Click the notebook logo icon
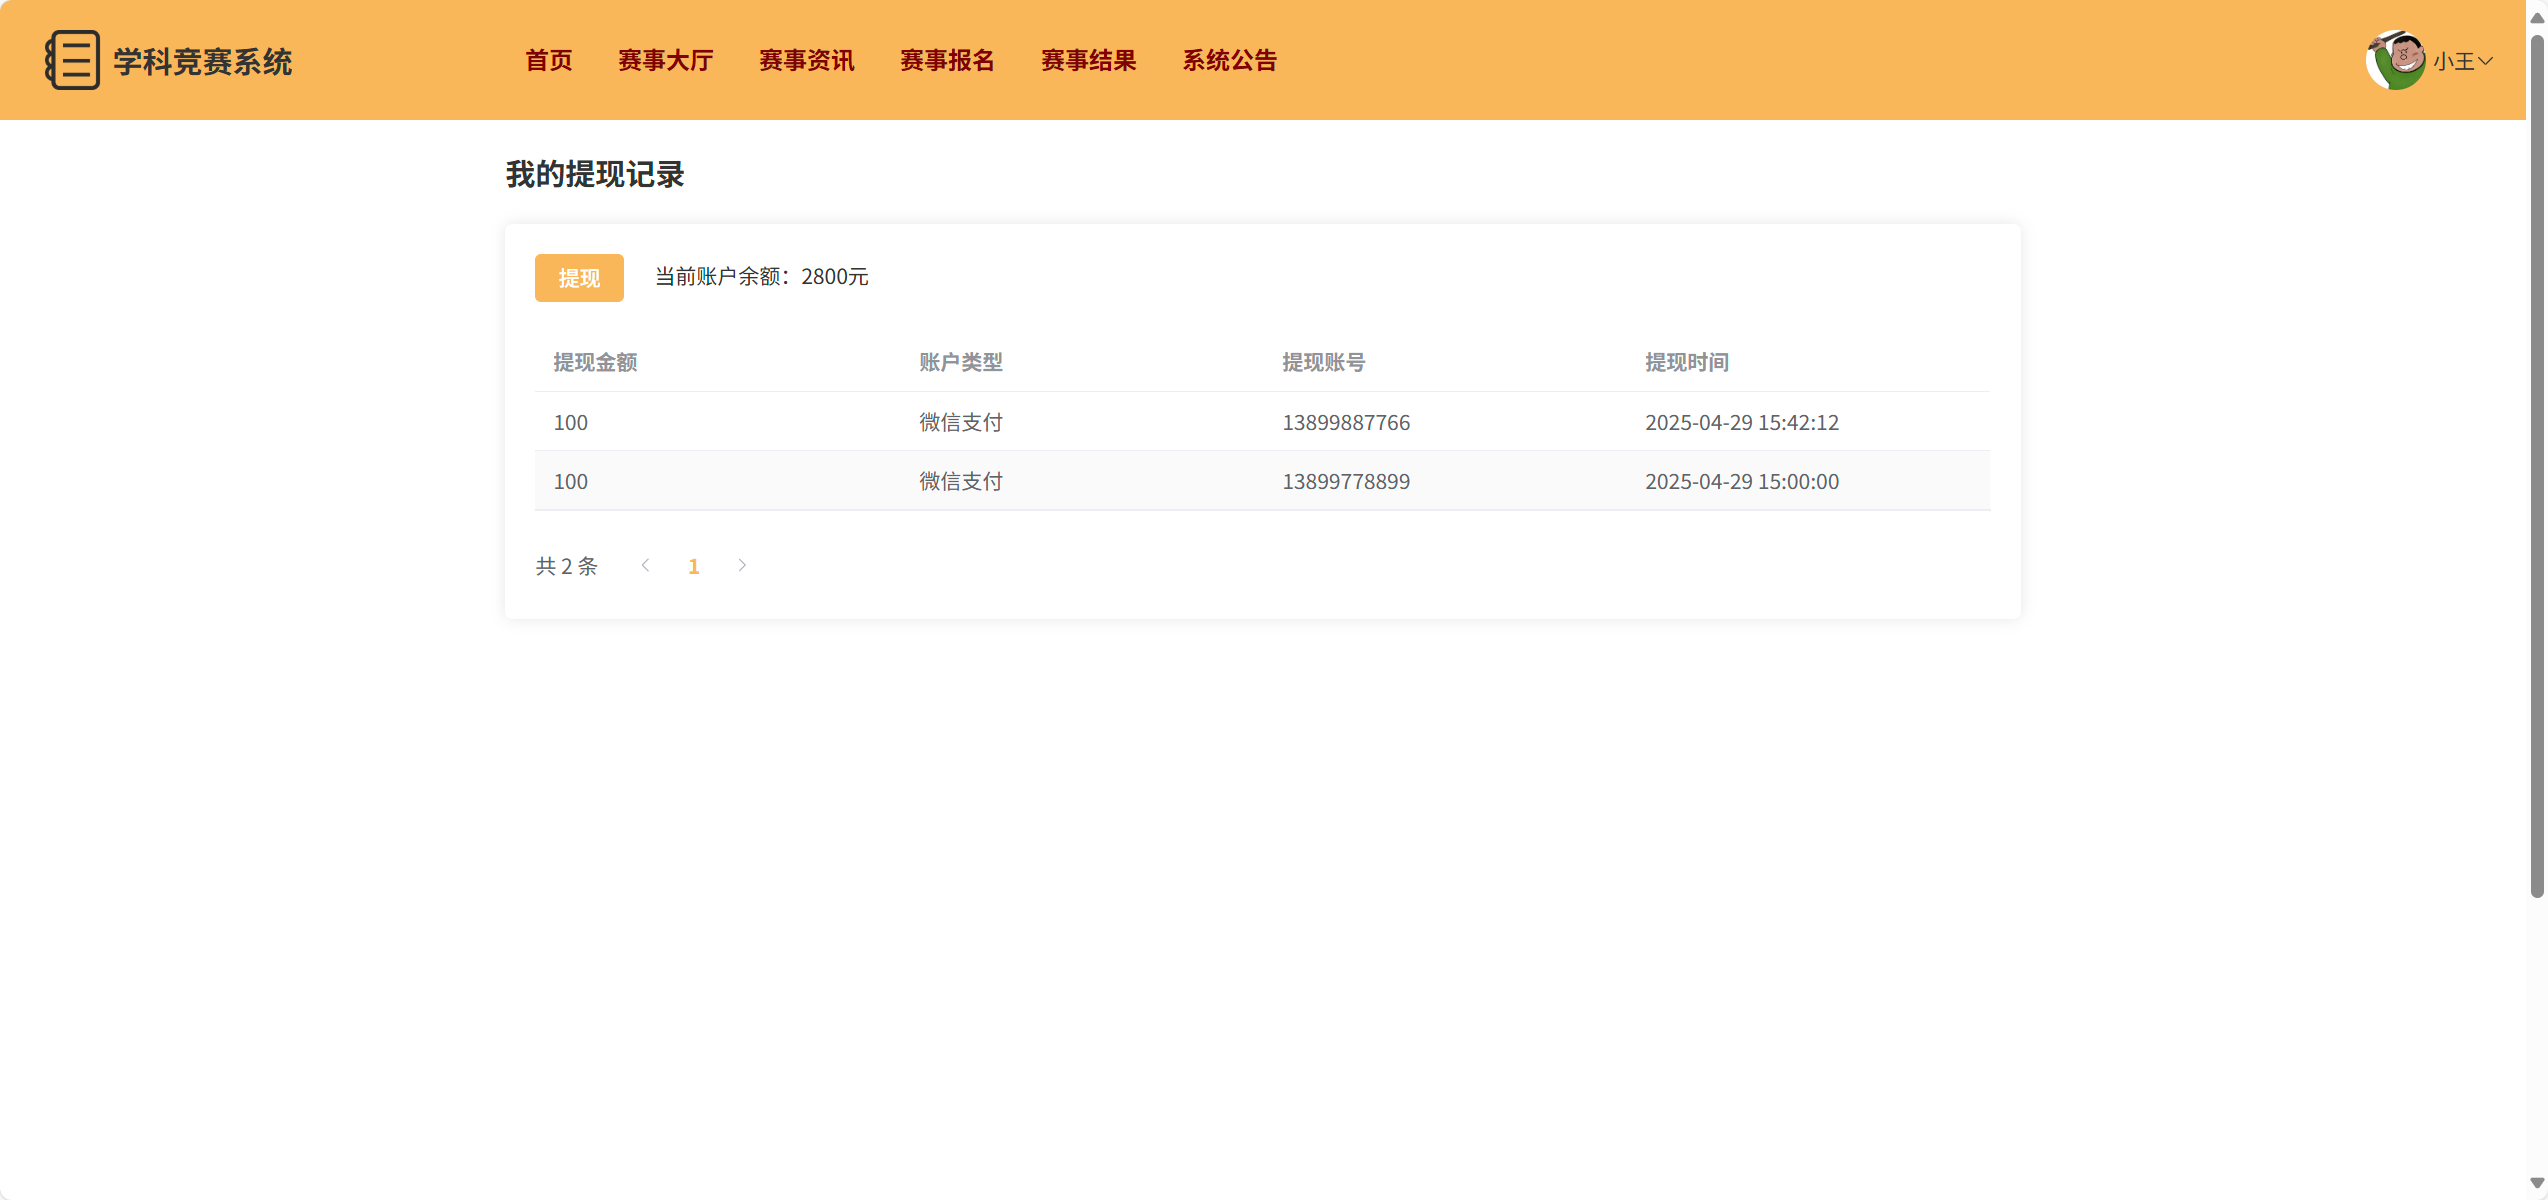 72,60
